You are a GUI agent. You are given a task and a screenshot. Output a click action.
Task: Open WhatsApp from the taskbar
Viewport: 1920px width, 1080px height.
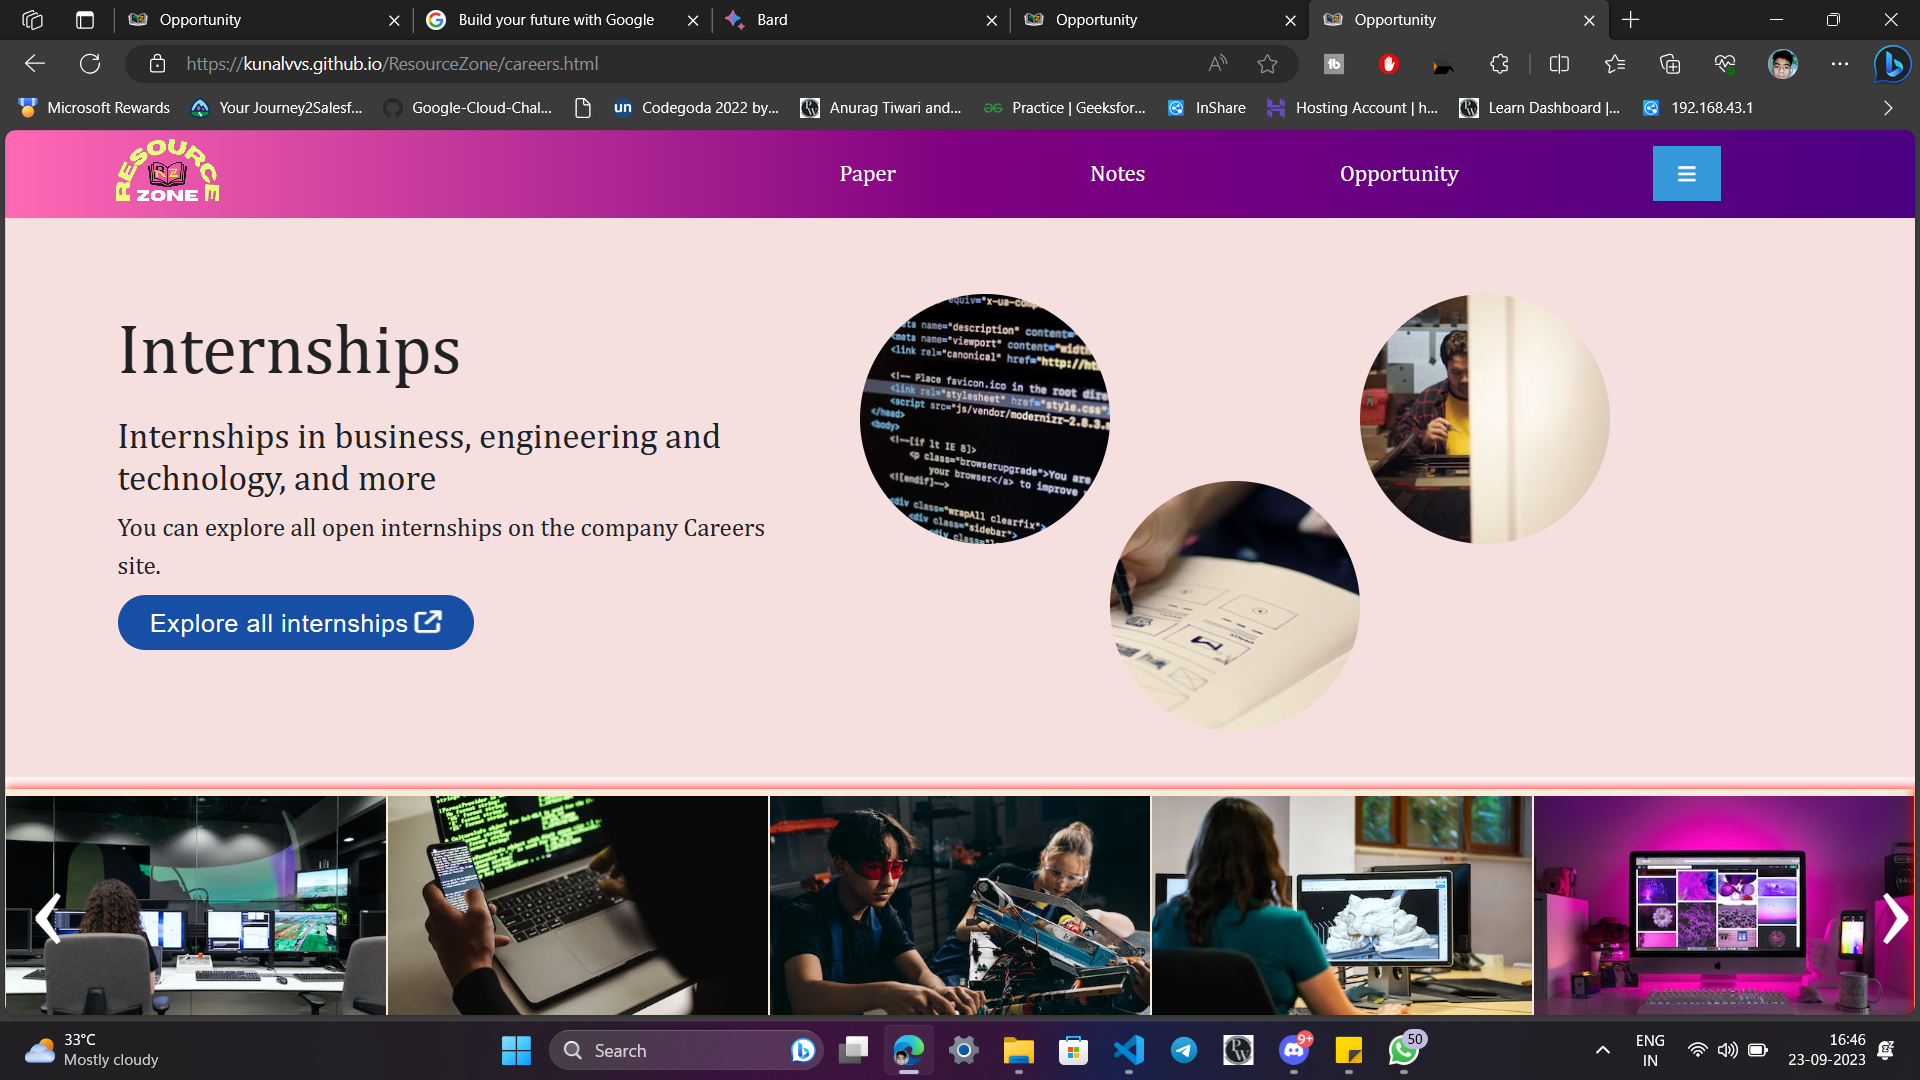[x=1404, y=1050]
